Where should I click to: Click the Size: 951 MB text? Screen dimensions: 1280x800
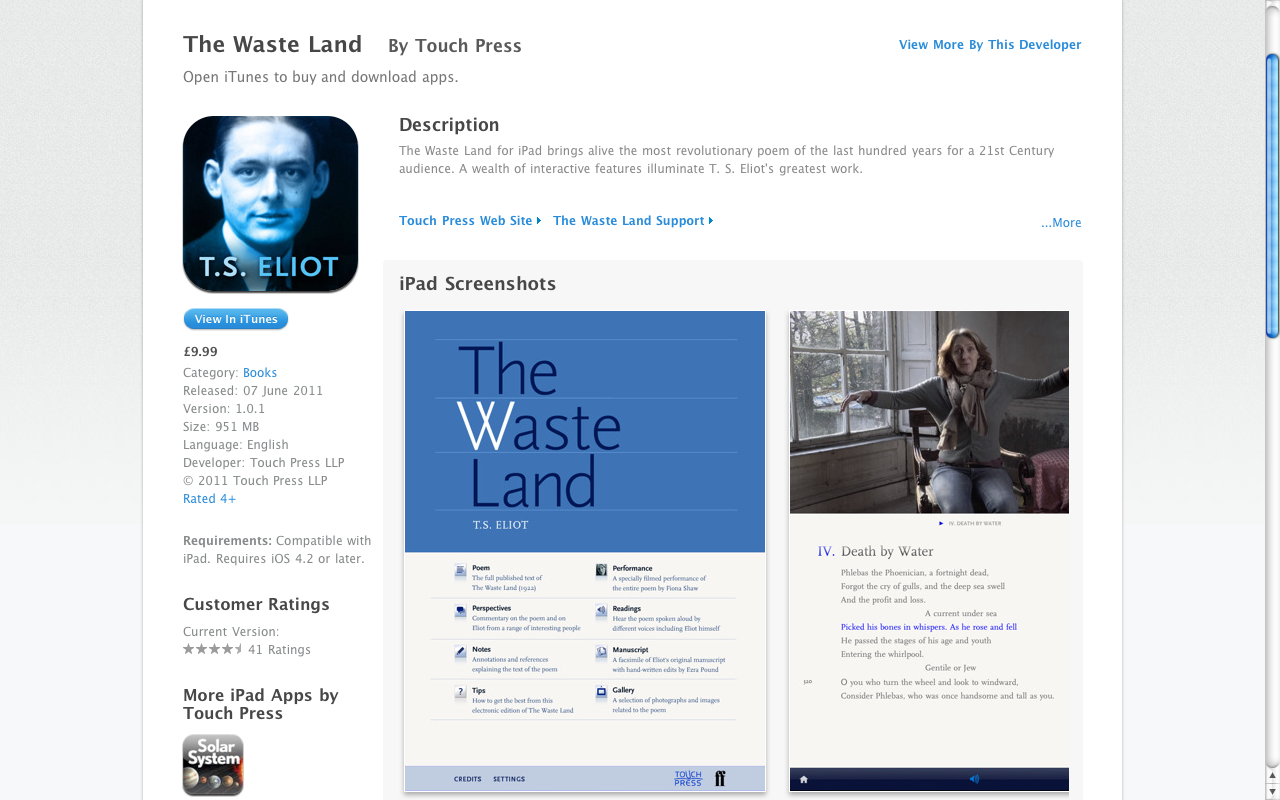[221, 427]
